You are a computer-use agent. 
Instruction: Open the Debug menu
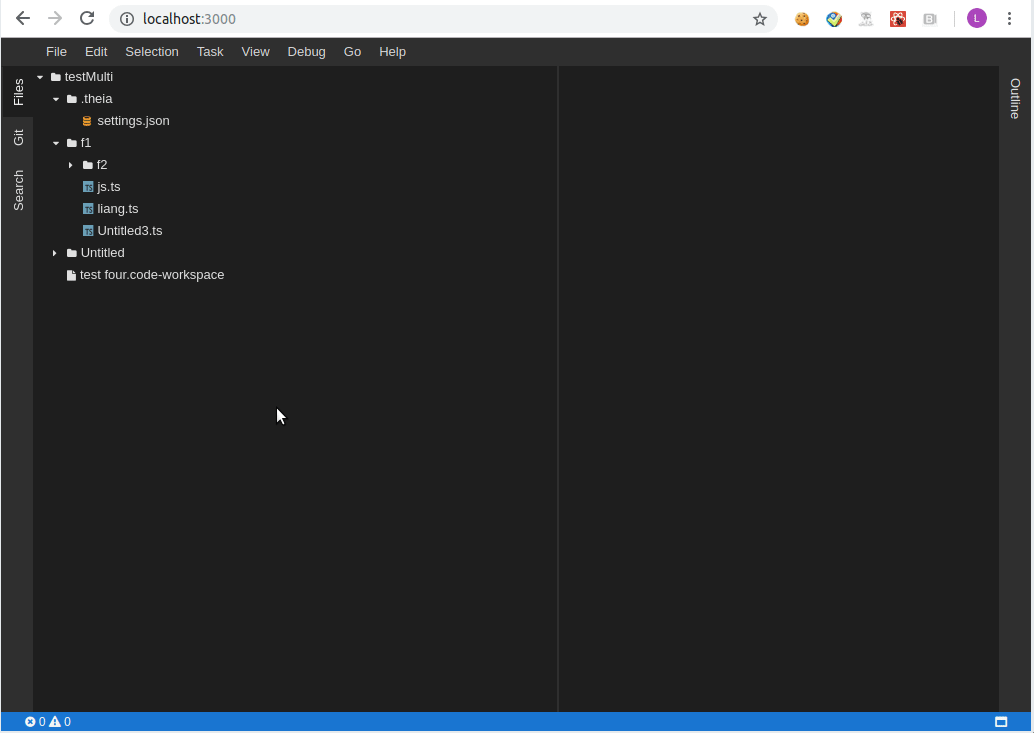point(306,51)
